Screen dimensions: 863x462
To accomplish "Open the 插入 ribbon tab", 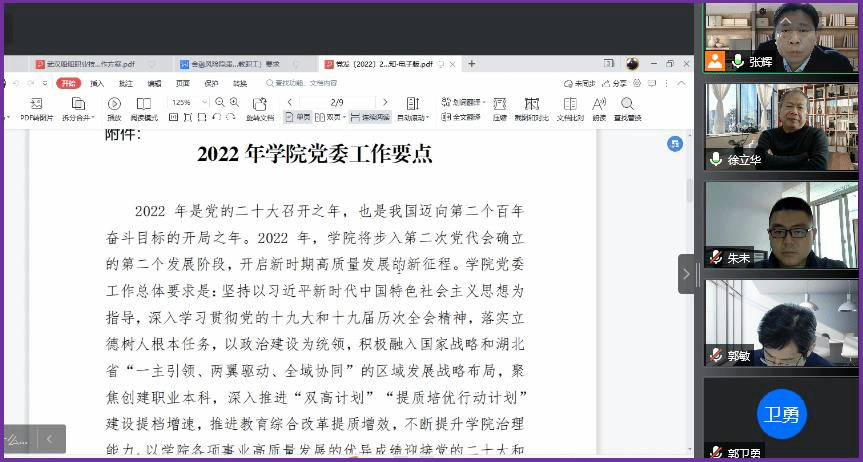I will pyautogui.click(x=97, y=84).
